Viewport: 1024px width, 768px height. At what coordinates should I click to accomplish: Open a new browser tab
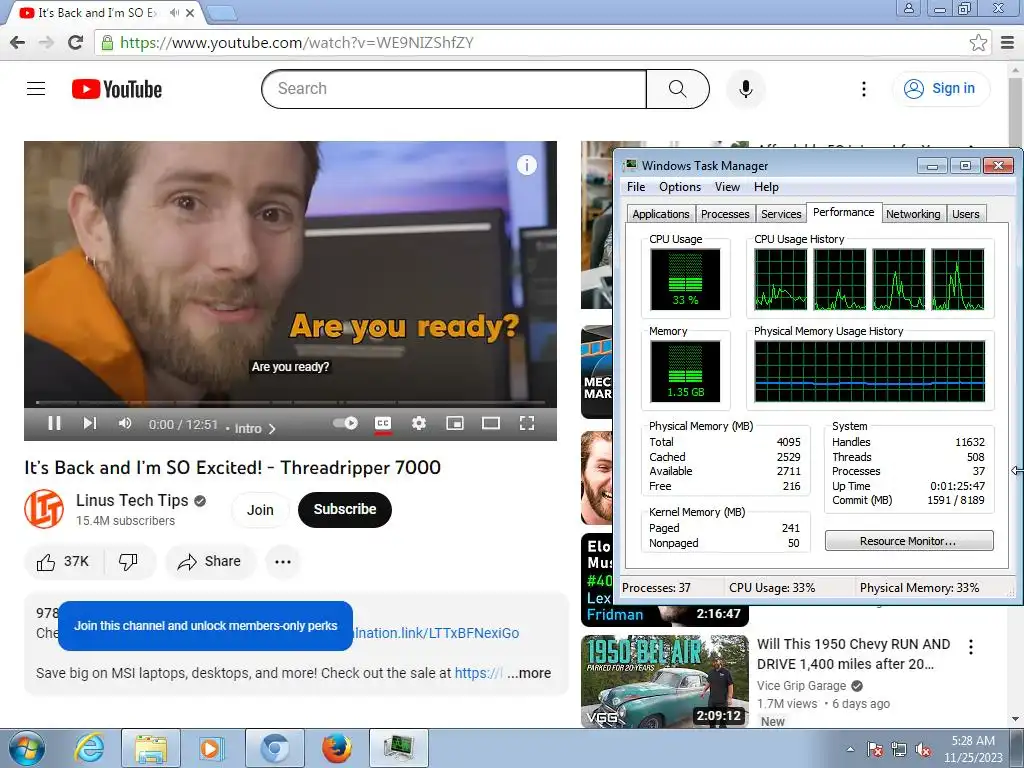click(221, 12)
